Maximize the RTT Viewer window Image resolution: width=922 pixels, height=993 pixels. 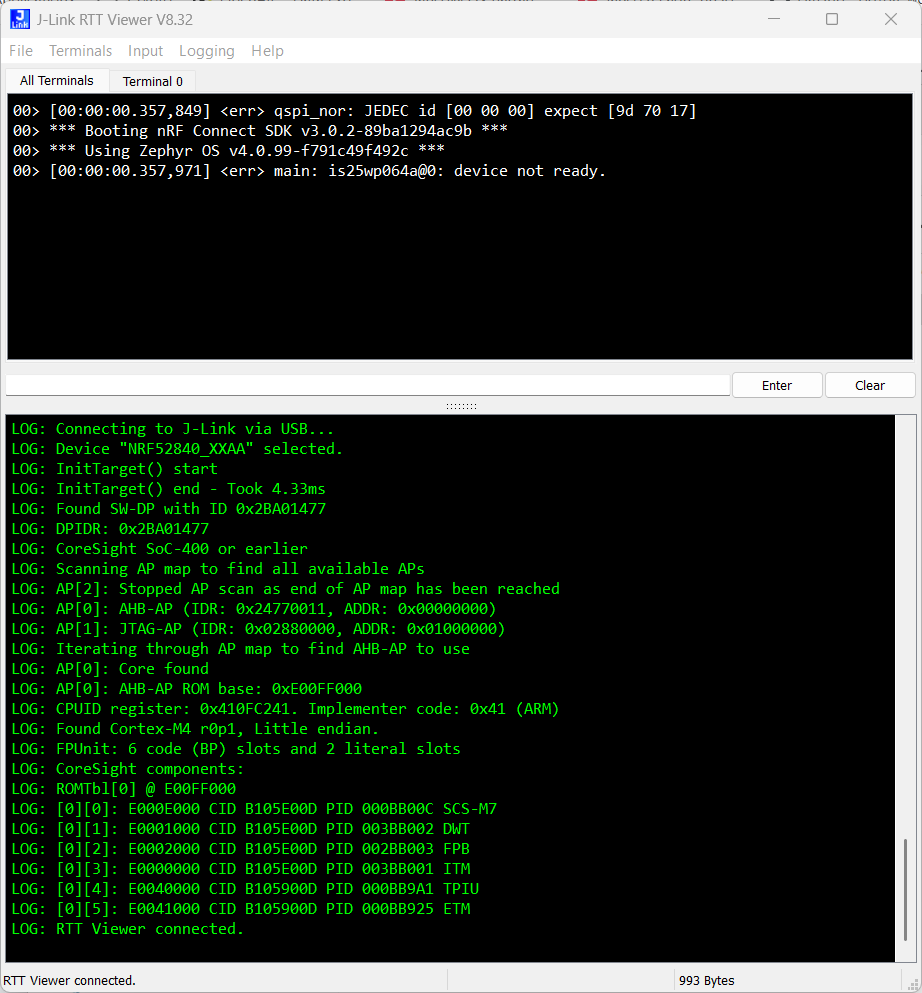832,19
